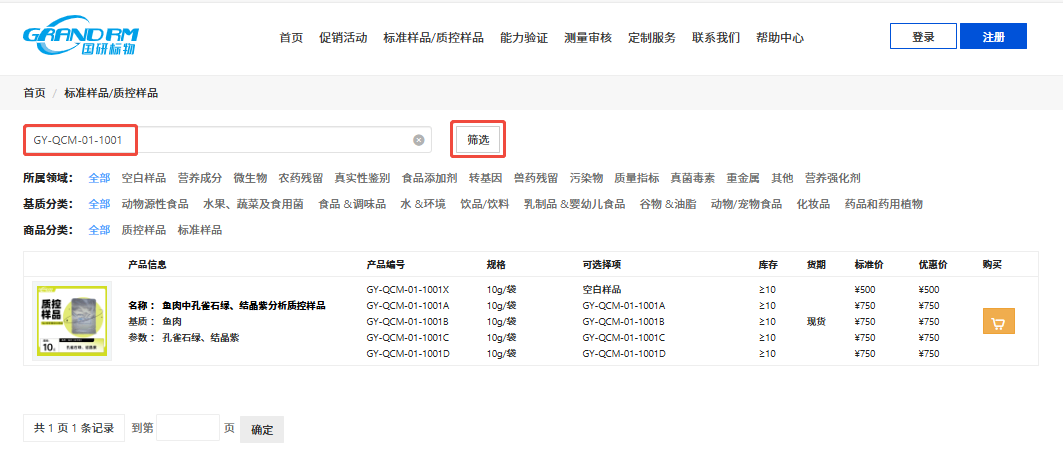Click the 首页 breadcrumb link
The width and height of the screenshot is (1063, 471).
click(x=34, y=93)
